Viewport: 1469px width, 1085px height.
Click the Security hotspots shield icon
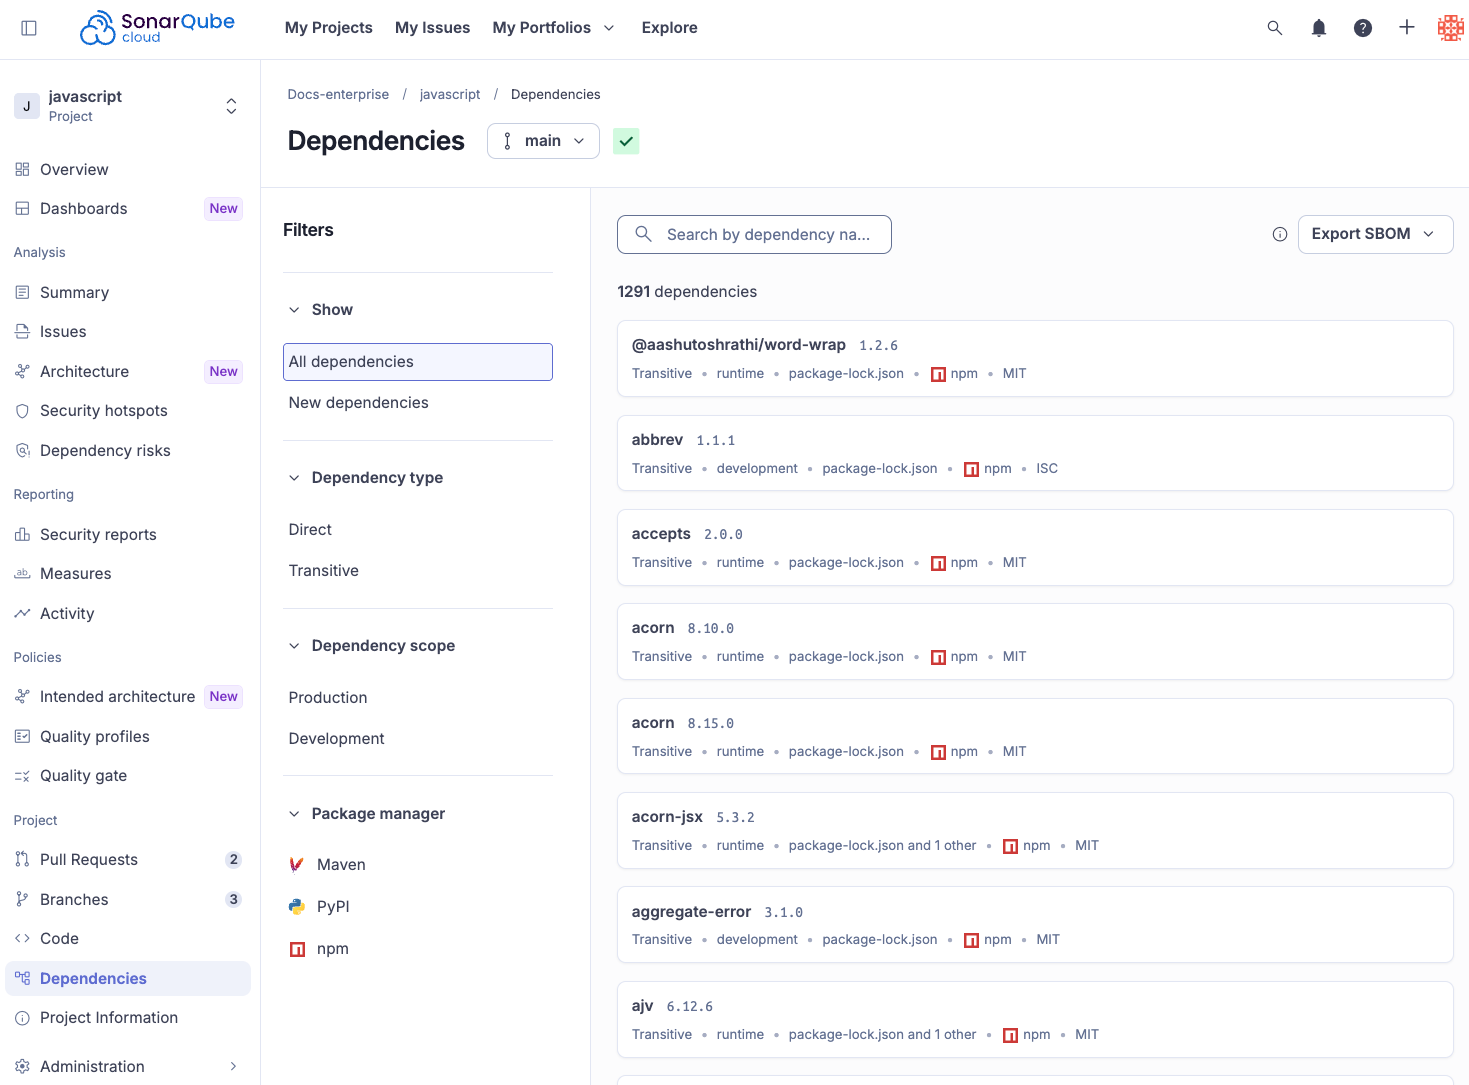tap(22, 411)
